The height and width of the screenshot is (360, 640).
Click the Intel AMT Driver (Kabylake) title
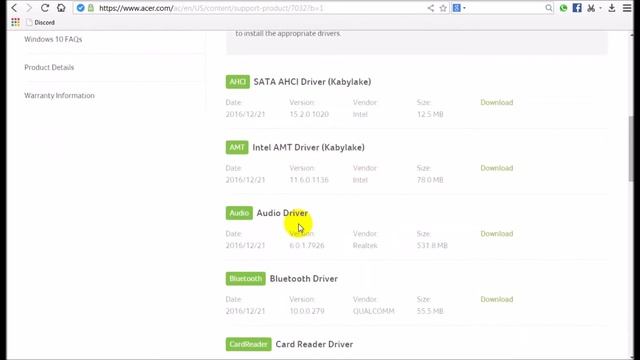309,147
